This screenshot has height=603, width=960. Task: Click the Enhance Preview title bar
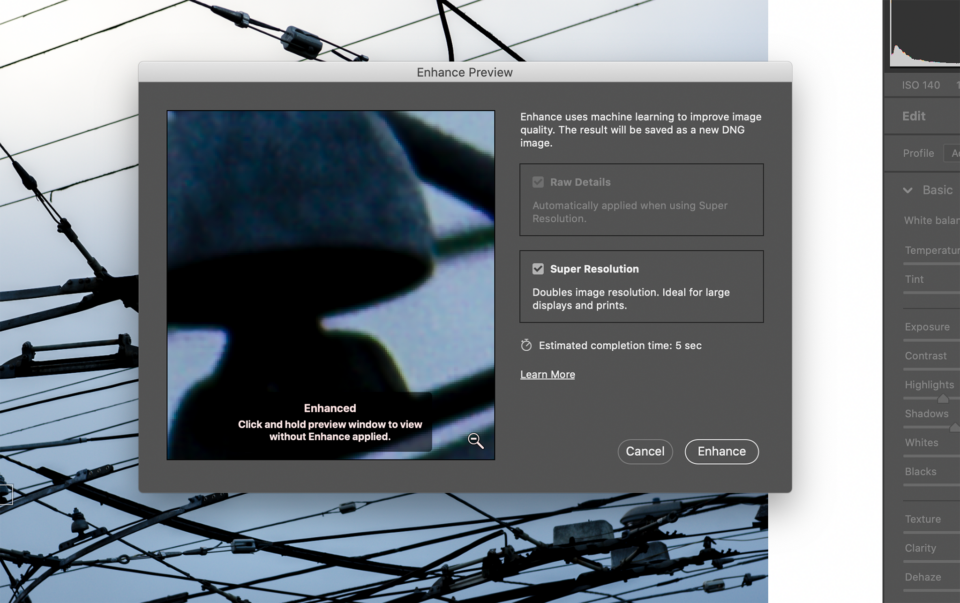[x=464, y=73]
